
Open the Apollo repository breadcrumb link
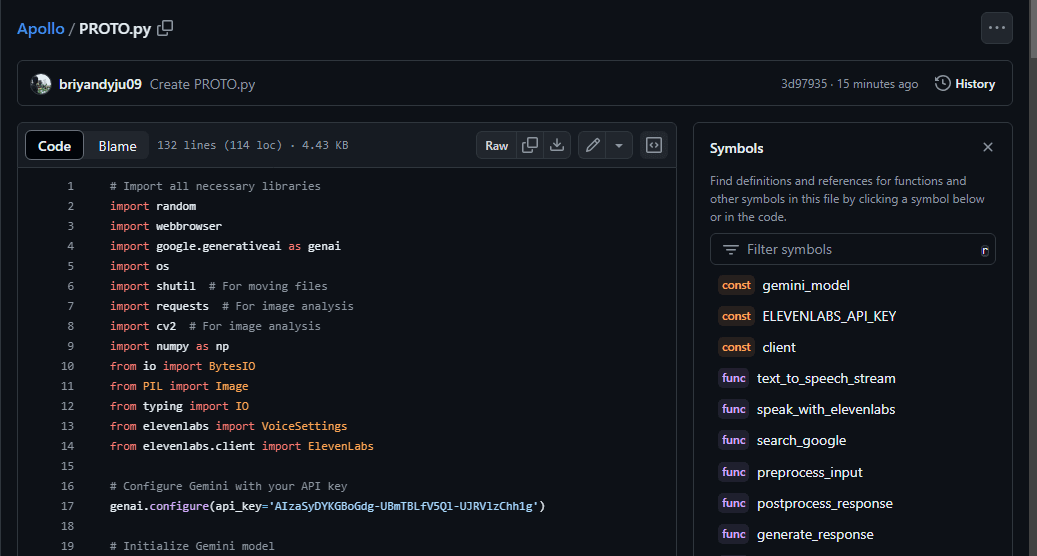[x=40, y=28]
